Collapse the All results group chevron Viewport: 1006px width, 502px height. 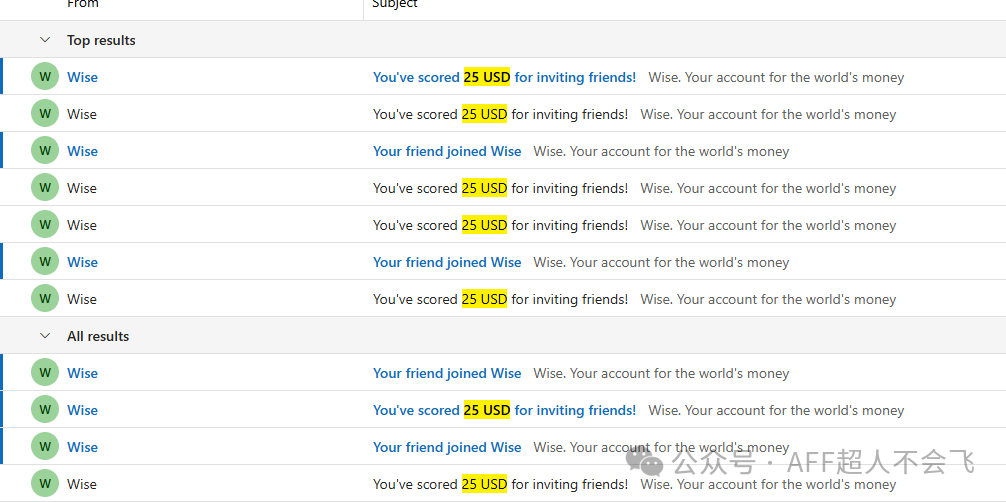click(45, 336)
